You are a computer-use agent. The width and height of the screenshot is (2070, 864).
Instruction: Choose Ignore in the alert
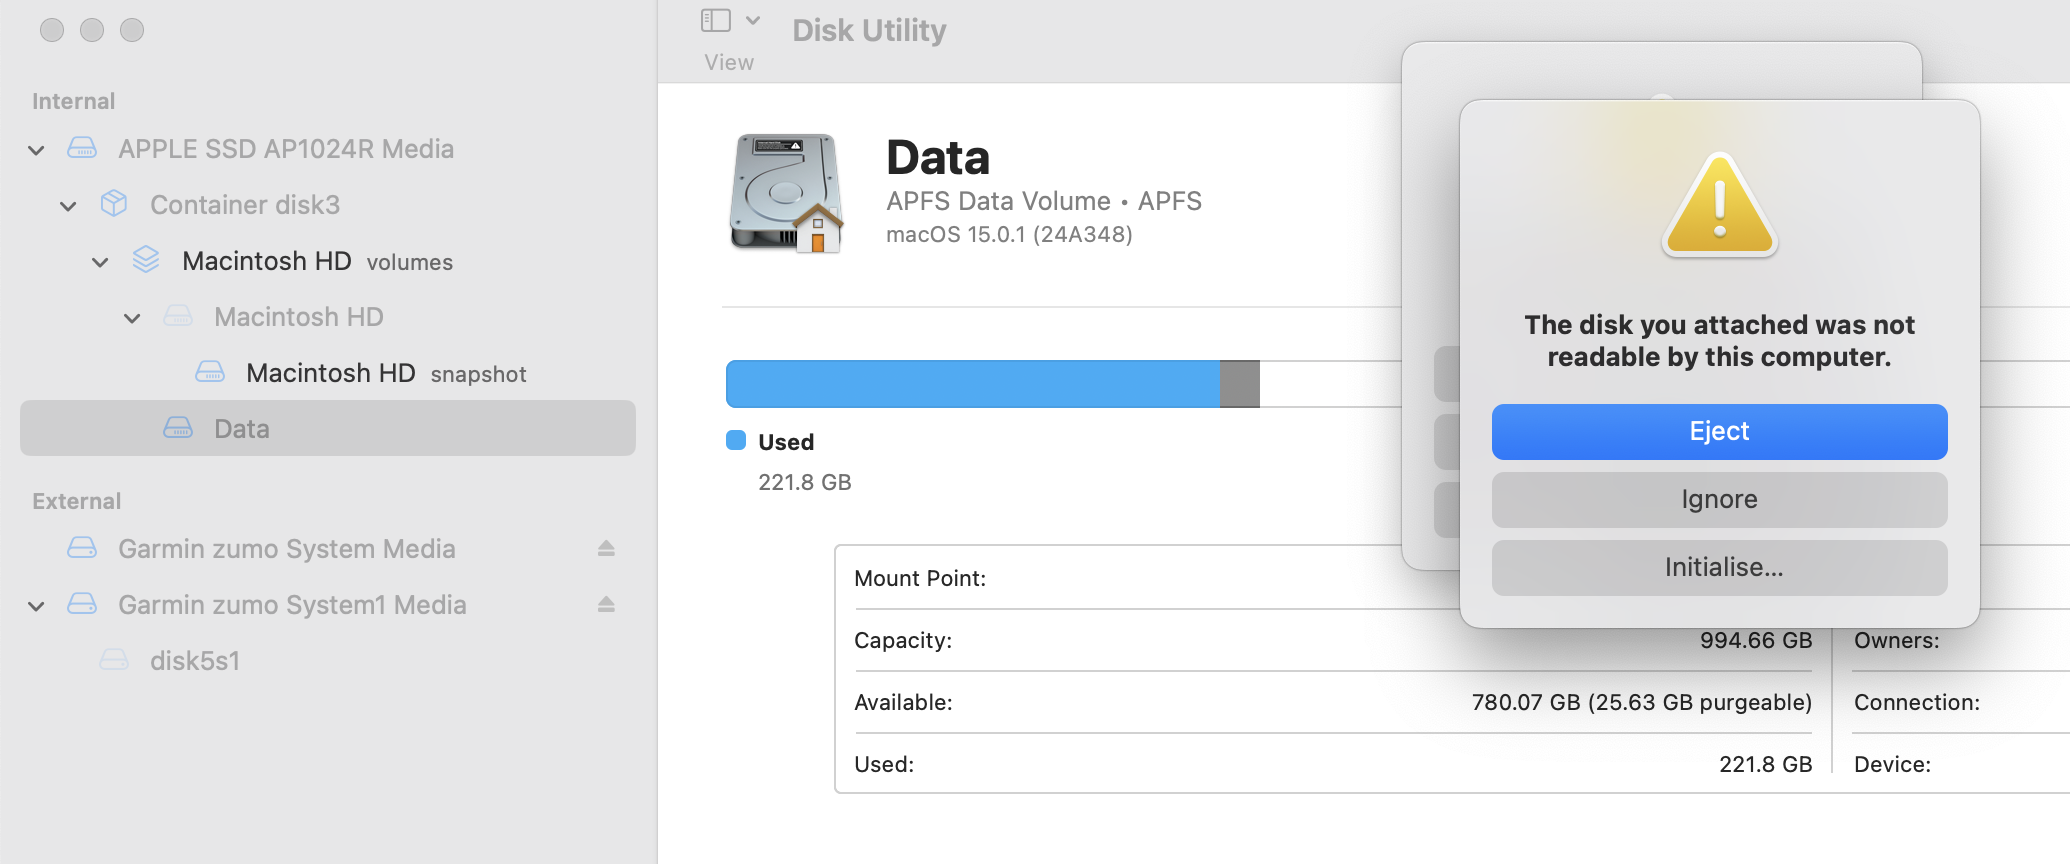pyautogui.click(x=1719, y=499)
